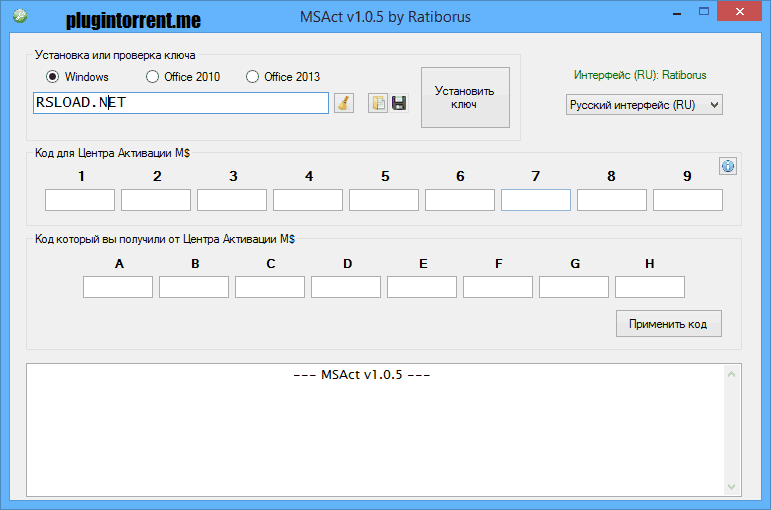Click confirmation code field C
This screenshot has height=510, width=771.
270,287
